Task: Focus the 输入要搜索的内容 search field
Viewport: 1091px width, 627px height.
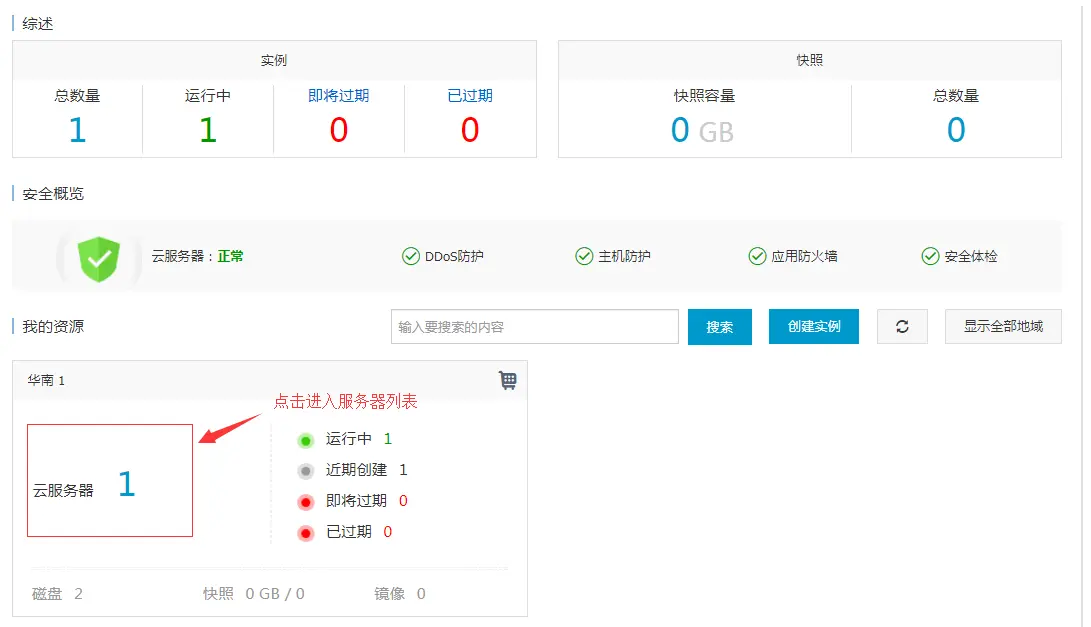Action: click(534, 326)
